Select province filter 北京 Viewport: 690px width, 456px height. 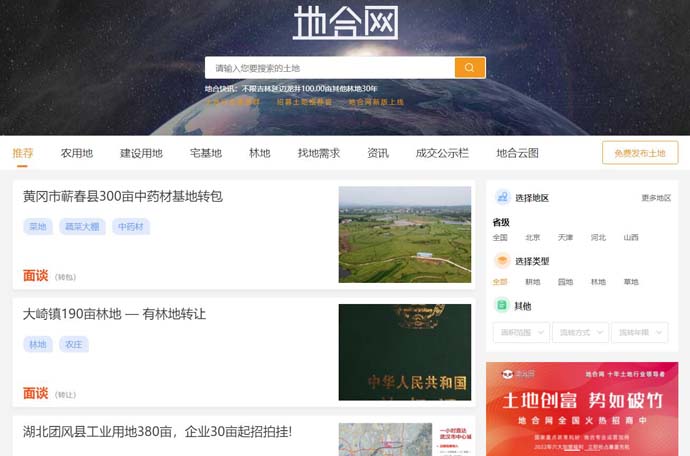(x=532, y=237)
